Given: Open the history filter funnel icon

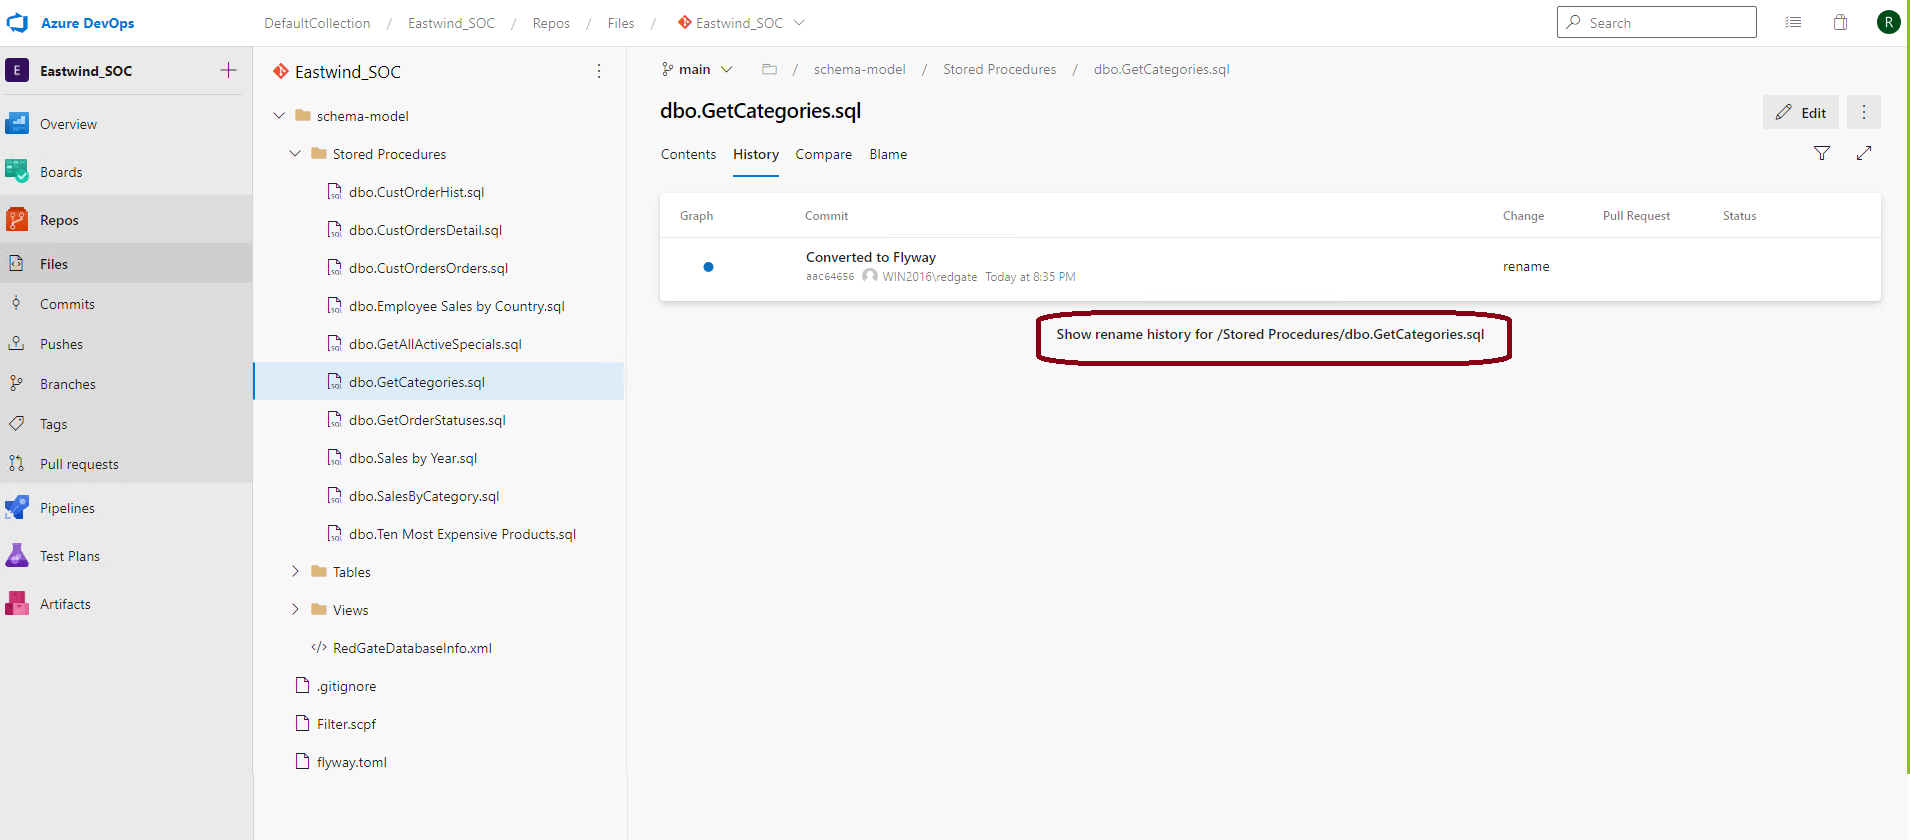Looking at the screenshot, I should coord(1822,153).
